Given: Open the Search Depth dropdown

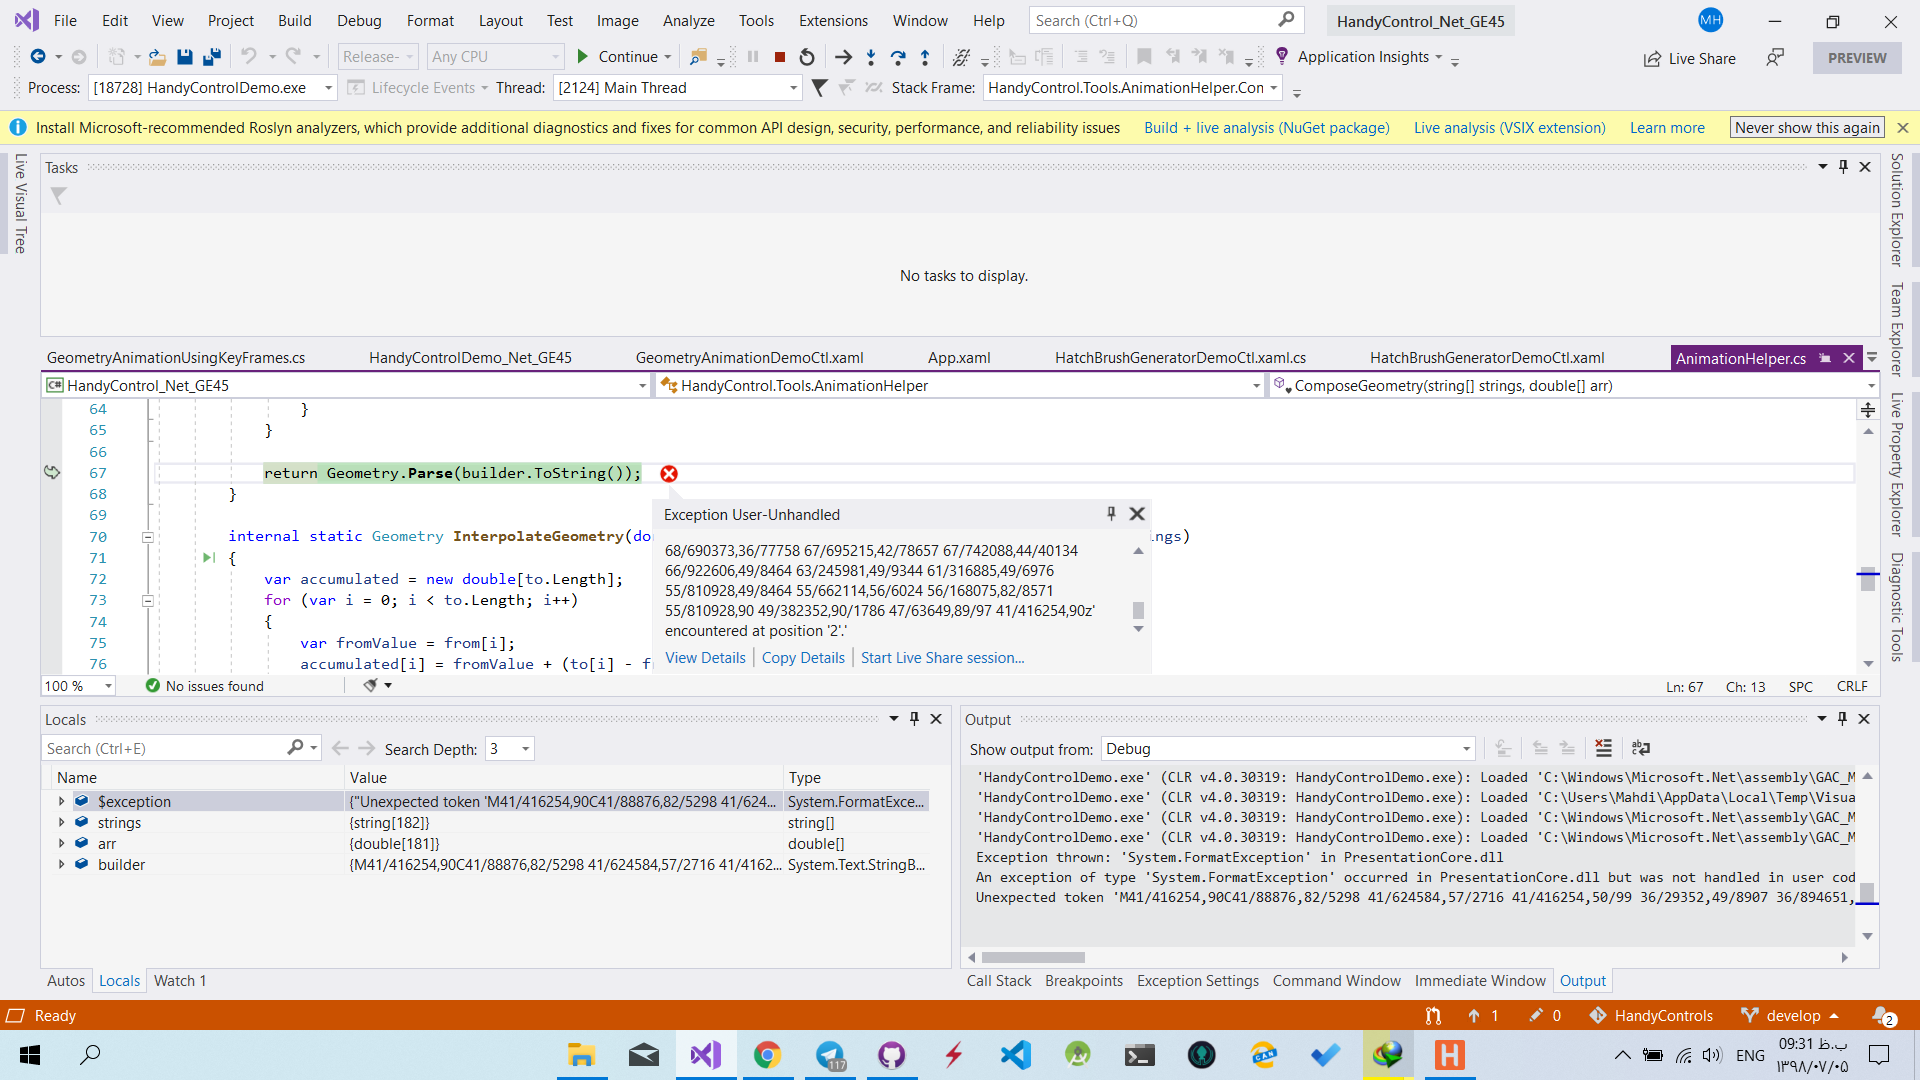Looking at the screenshot, I should [x=525, y=749].
